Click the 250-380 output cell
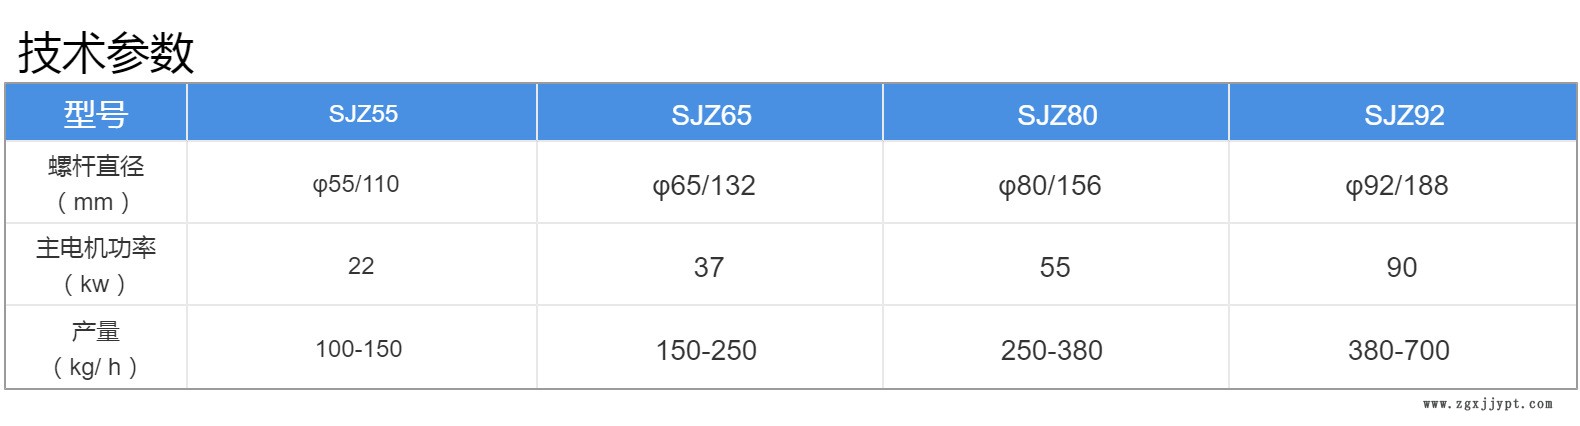The image size is (1580, 426). pyautogui.click(x=1052, y=350)
